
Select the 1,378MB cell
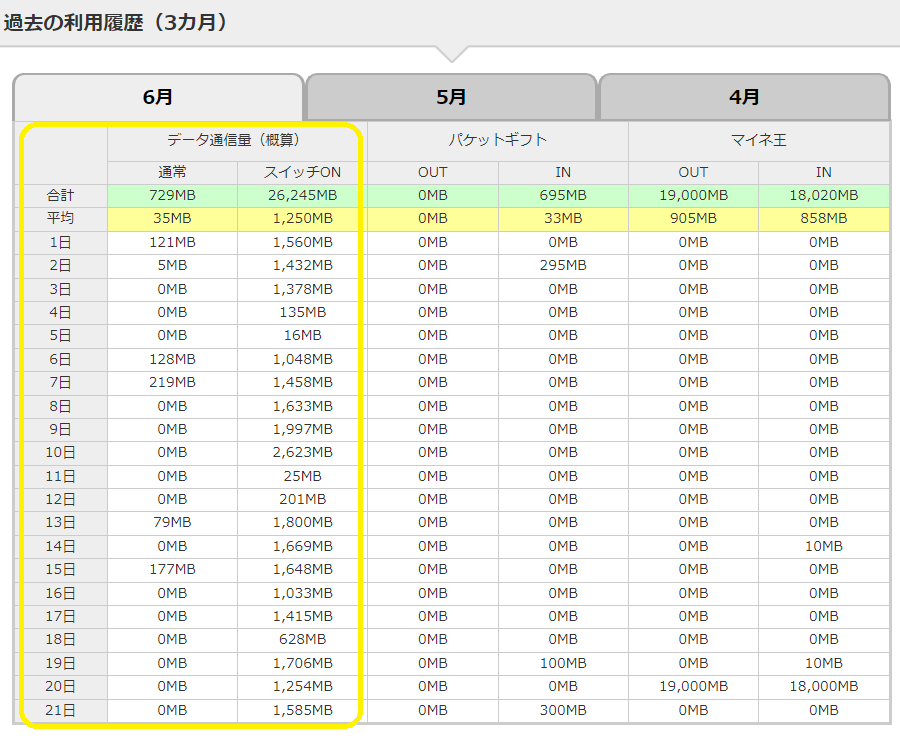tap(302, 289)
